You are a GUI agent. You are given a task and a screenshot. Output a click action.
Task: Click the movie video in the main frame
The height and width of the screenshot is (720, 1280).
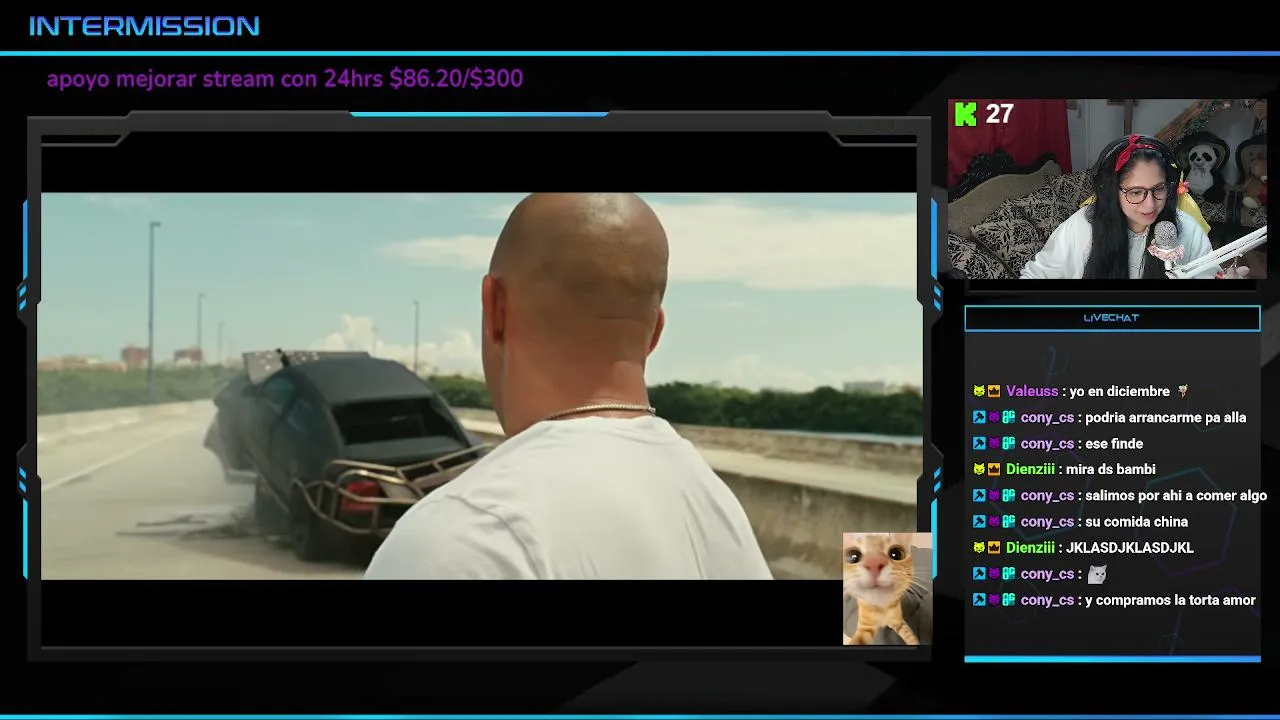coord(481,386)
